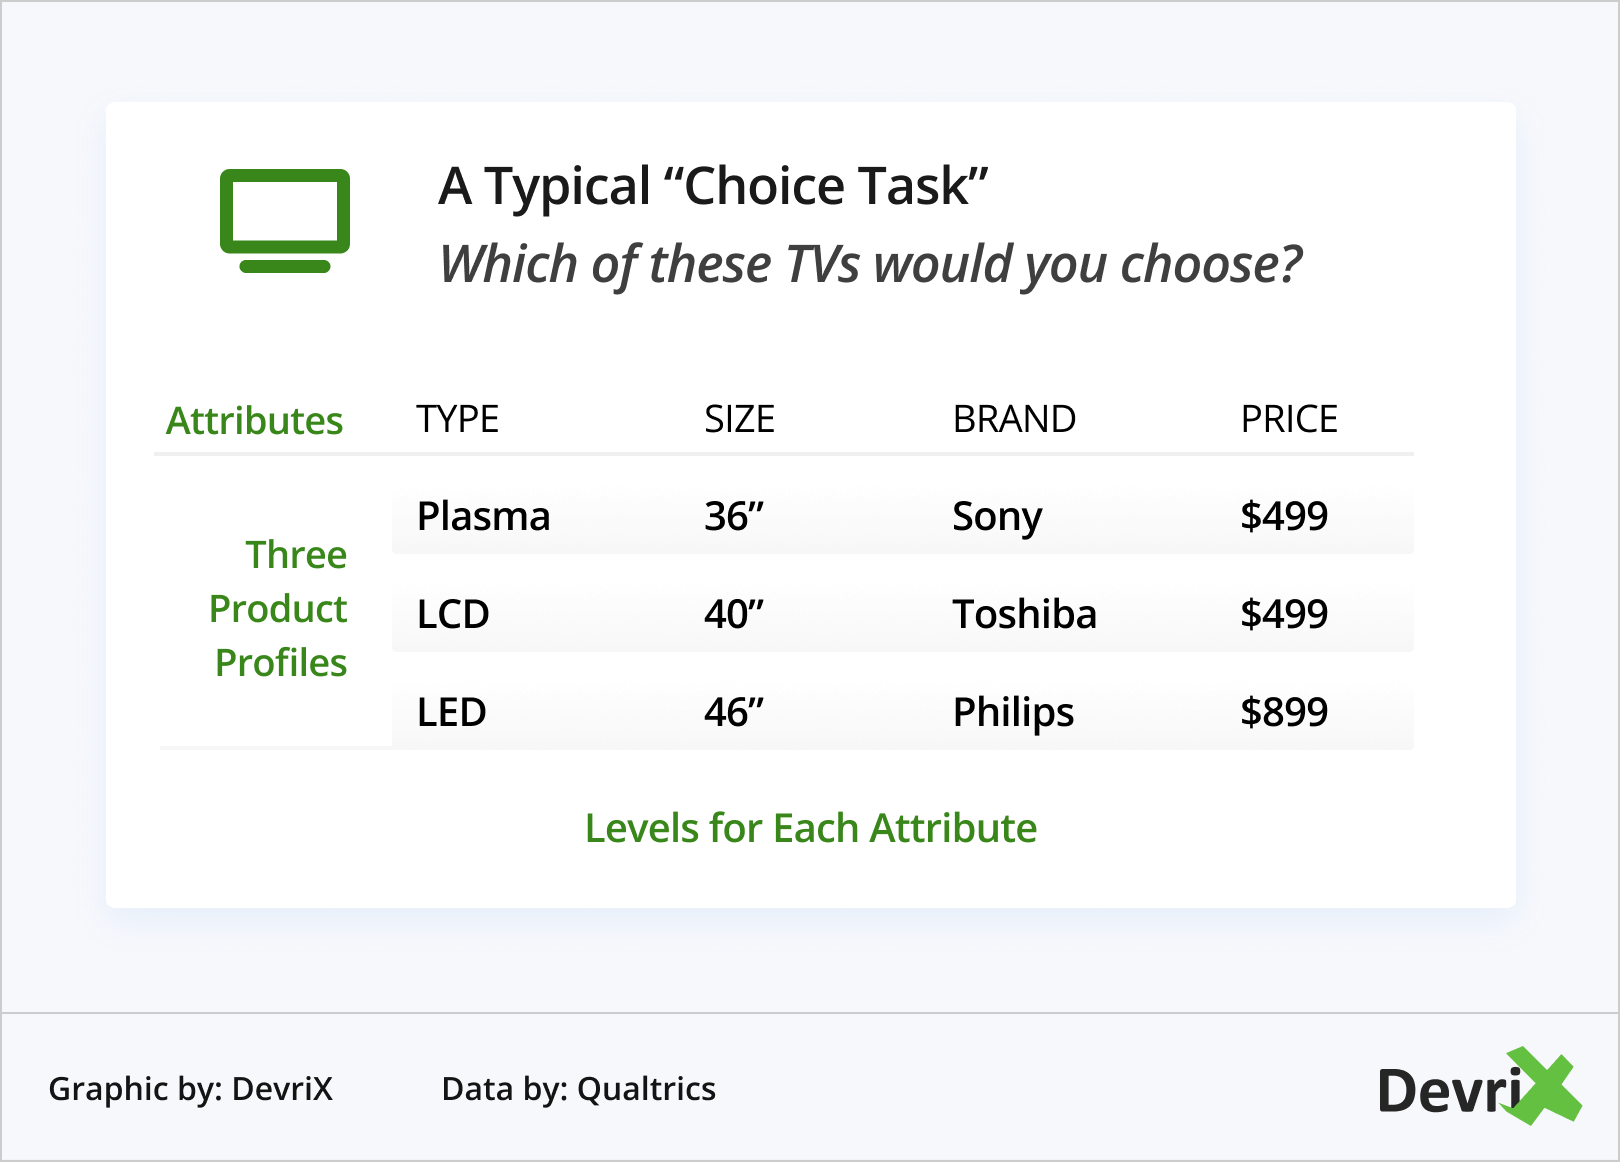Click the $899 price
Screen dimensions: 1620x1162
[1284, 712]
